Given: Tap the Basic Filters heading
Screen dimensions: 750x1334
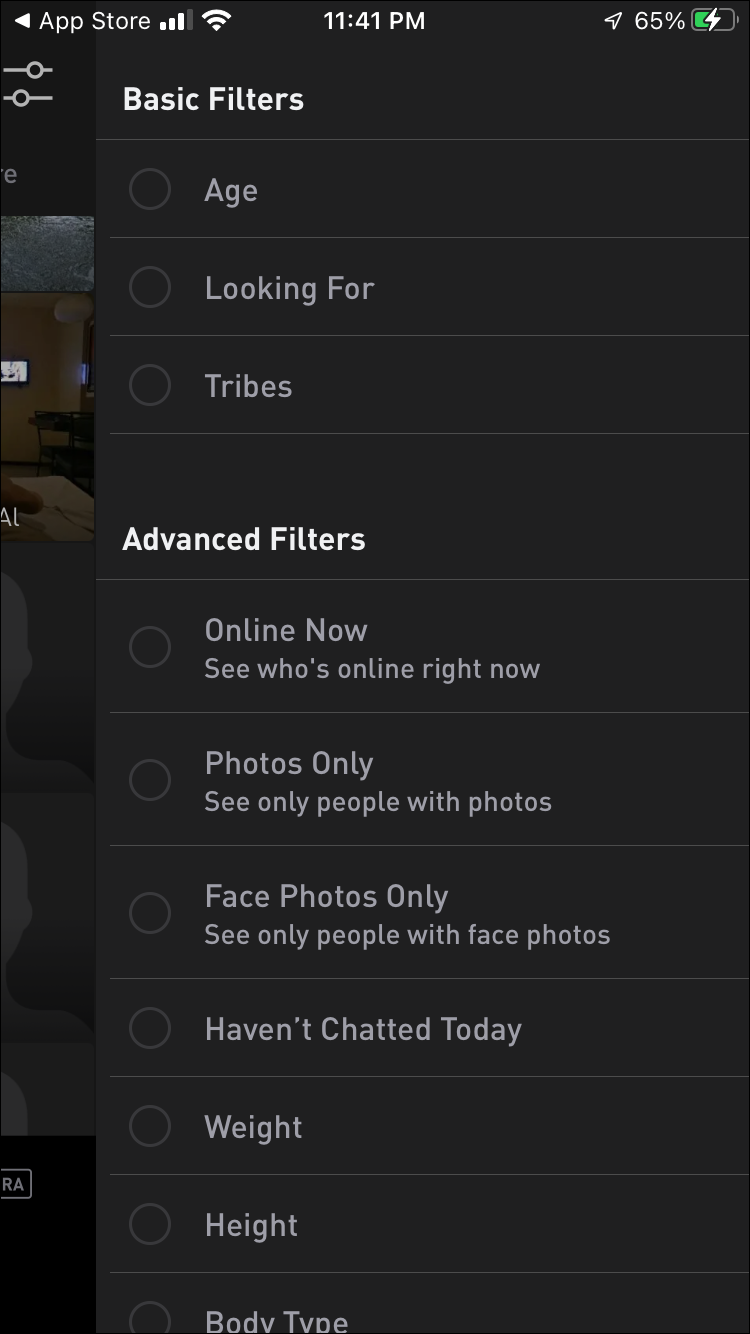Looking at the screenshot, I should pos(213,99).
